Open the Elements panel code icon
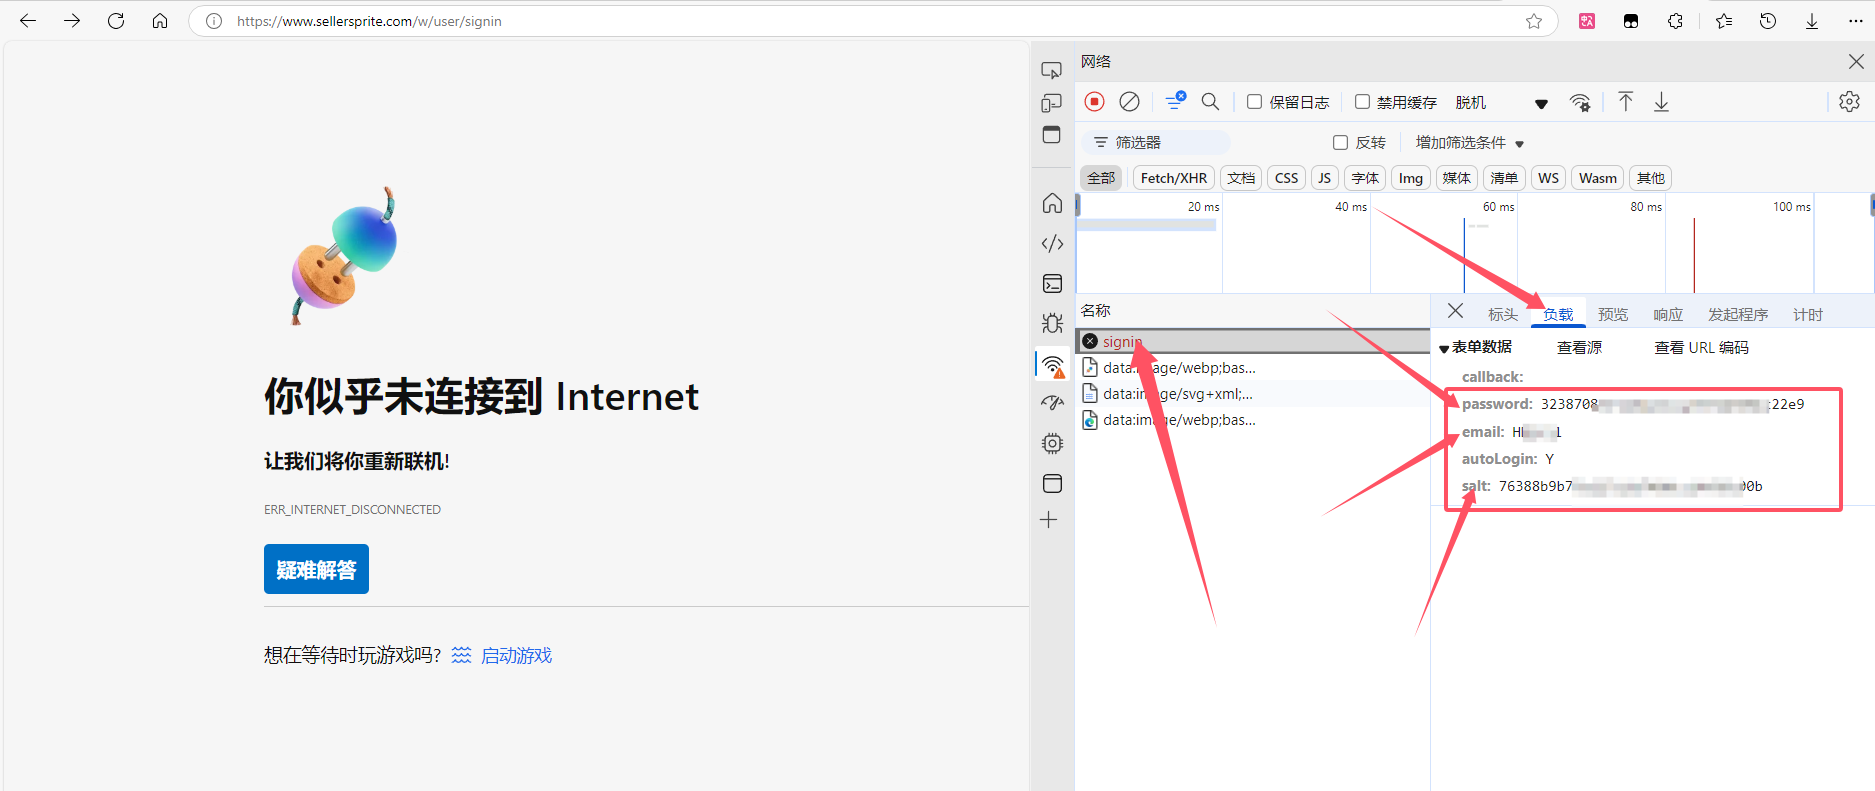Image resolution: width=1875 pixels, height=791 pixels. coord(1052,243)
